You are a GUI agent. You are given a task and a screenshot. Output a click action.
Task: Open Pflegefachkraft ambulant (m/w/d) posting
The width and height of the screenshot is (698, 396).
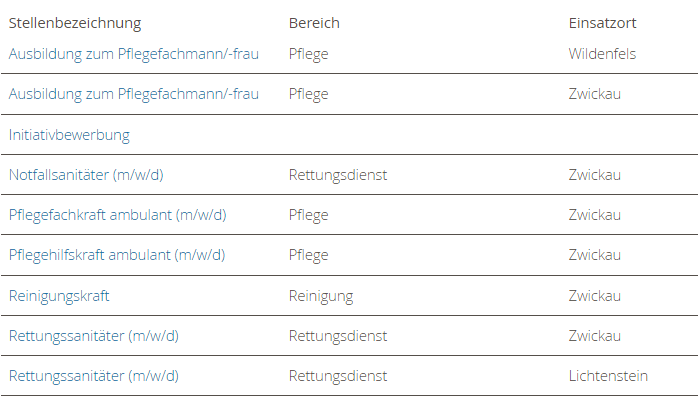(118, 215)
